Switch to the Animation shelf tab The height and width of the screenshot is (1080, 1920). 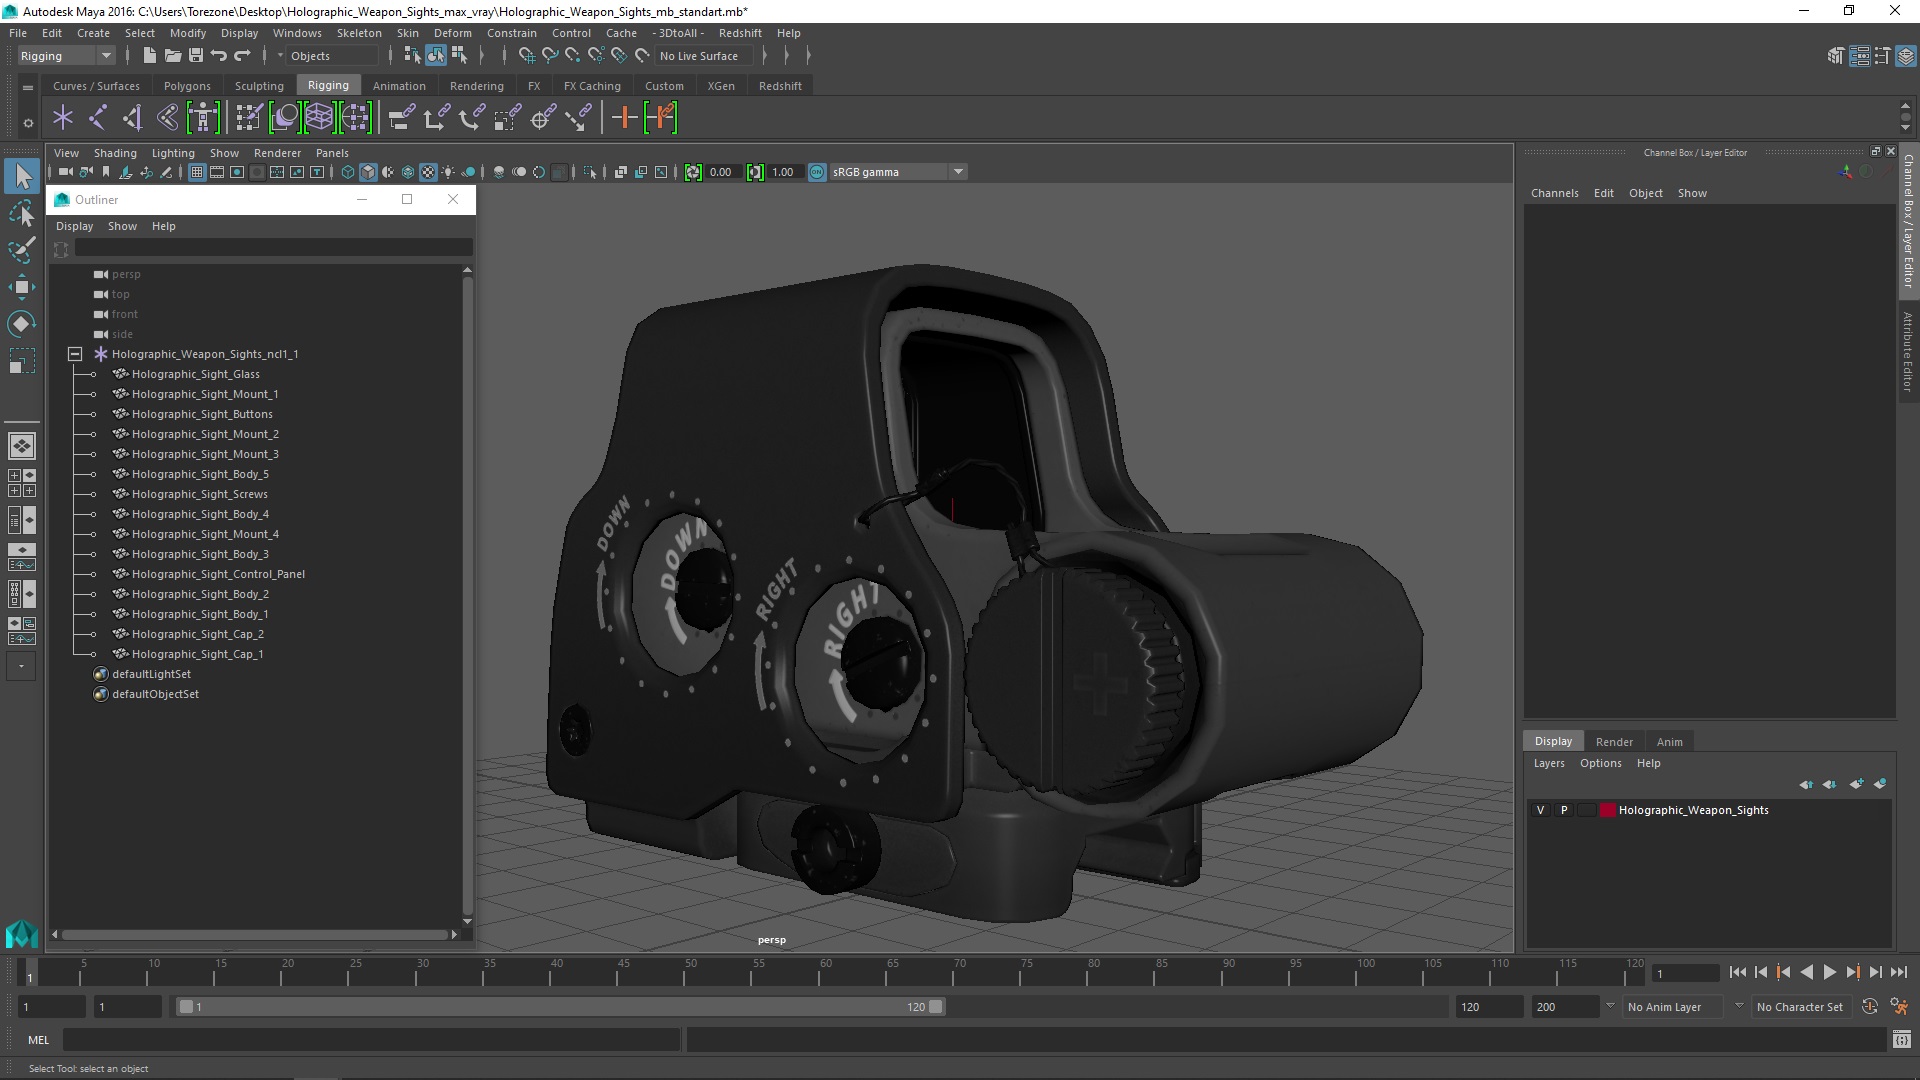tap(399, 86)
